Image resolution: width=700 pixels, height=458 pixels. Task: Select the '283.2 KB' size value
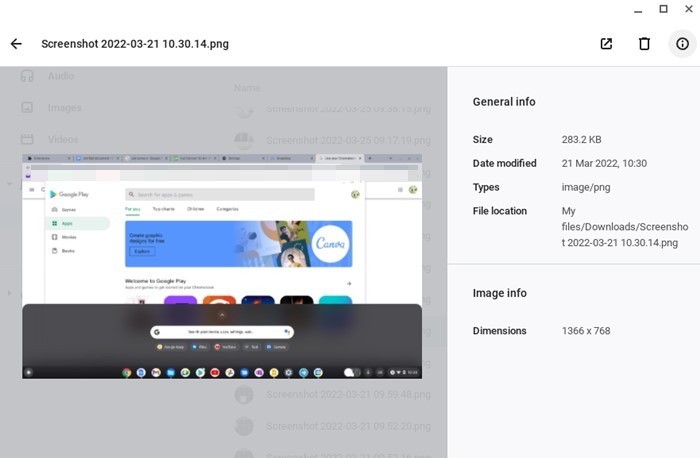click(x=581, y=140)
